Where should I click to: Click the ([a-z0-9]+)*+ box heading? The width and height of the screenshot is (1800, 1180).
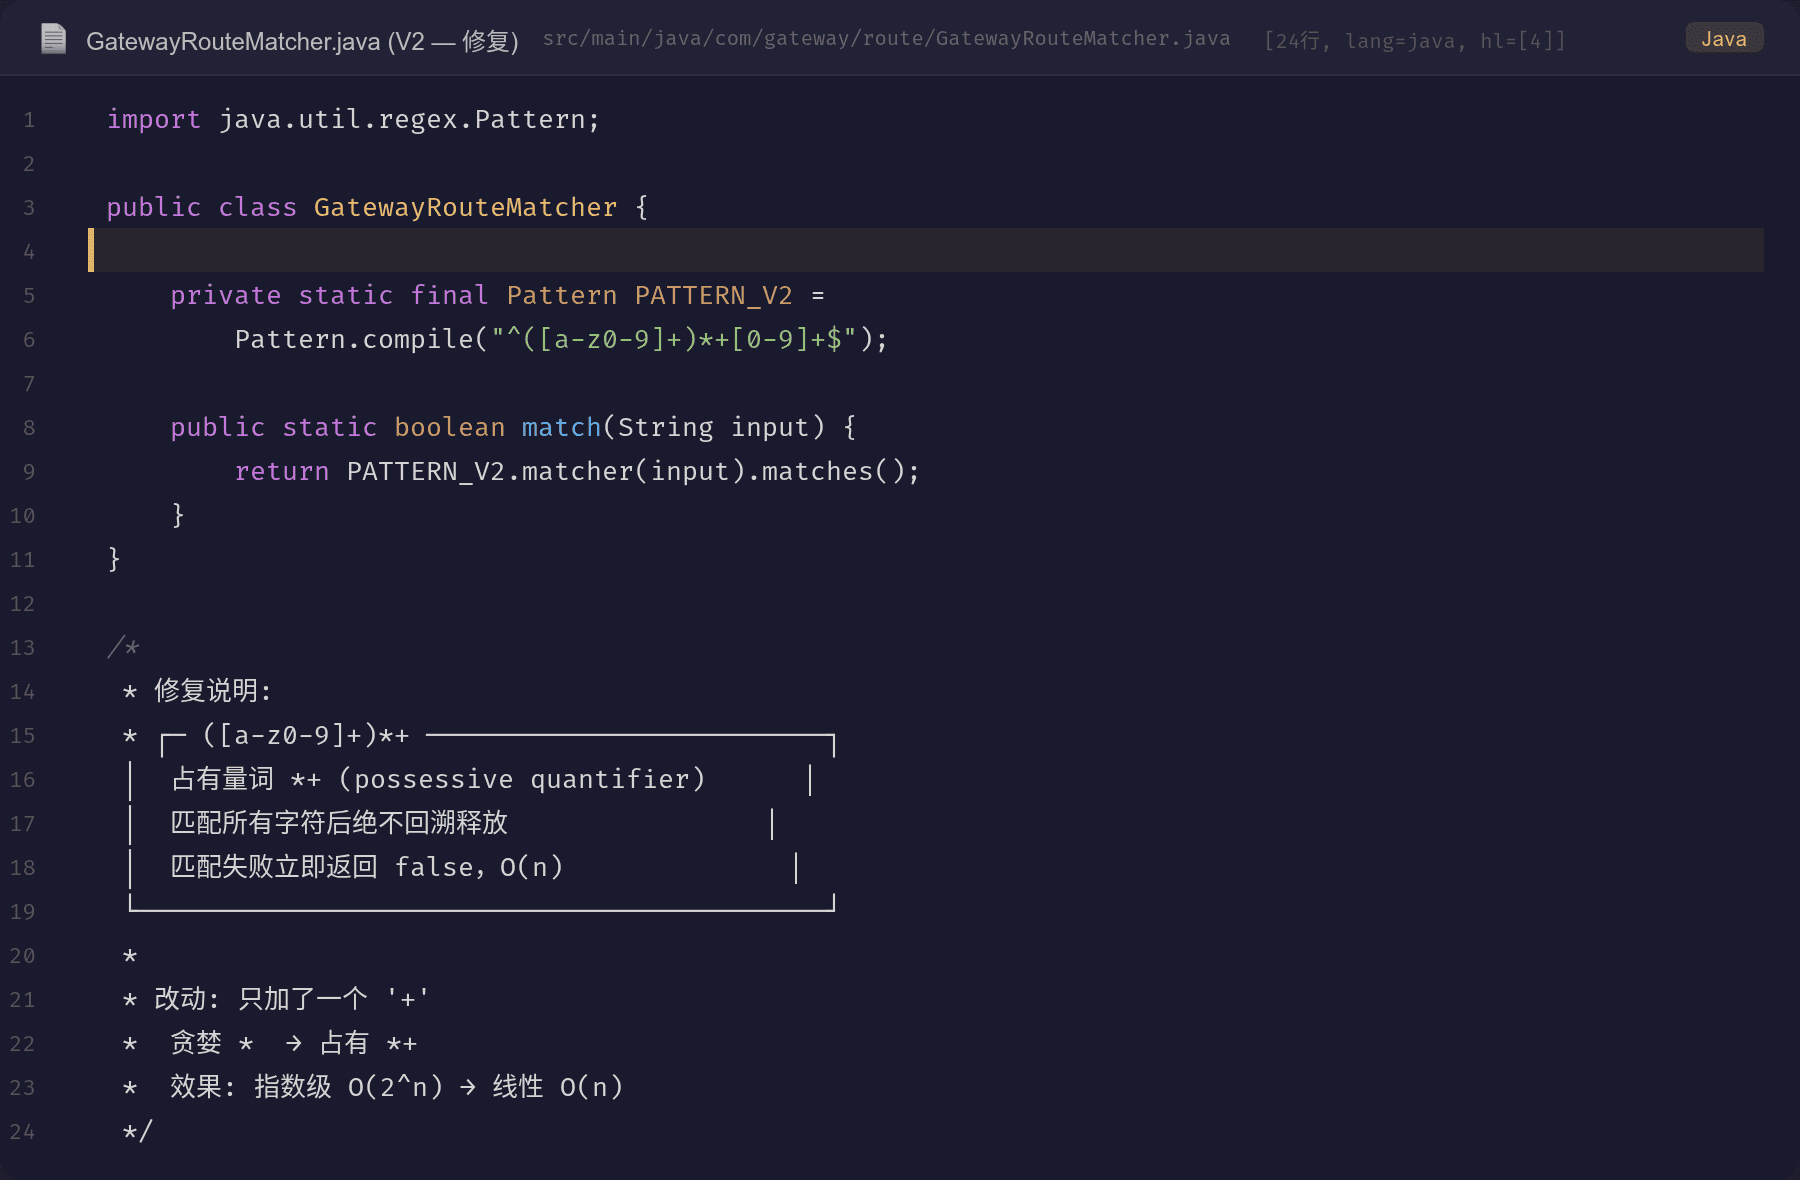pos(306,736)
